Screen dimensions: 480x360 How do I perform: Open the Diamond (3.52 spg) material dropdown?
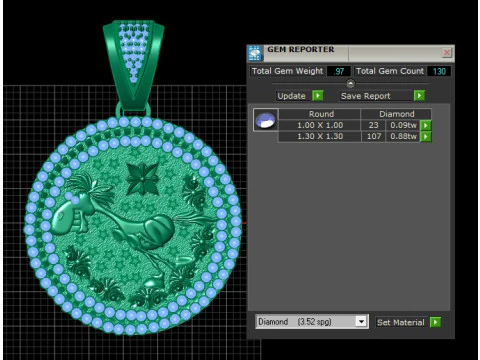pos(312,322)
